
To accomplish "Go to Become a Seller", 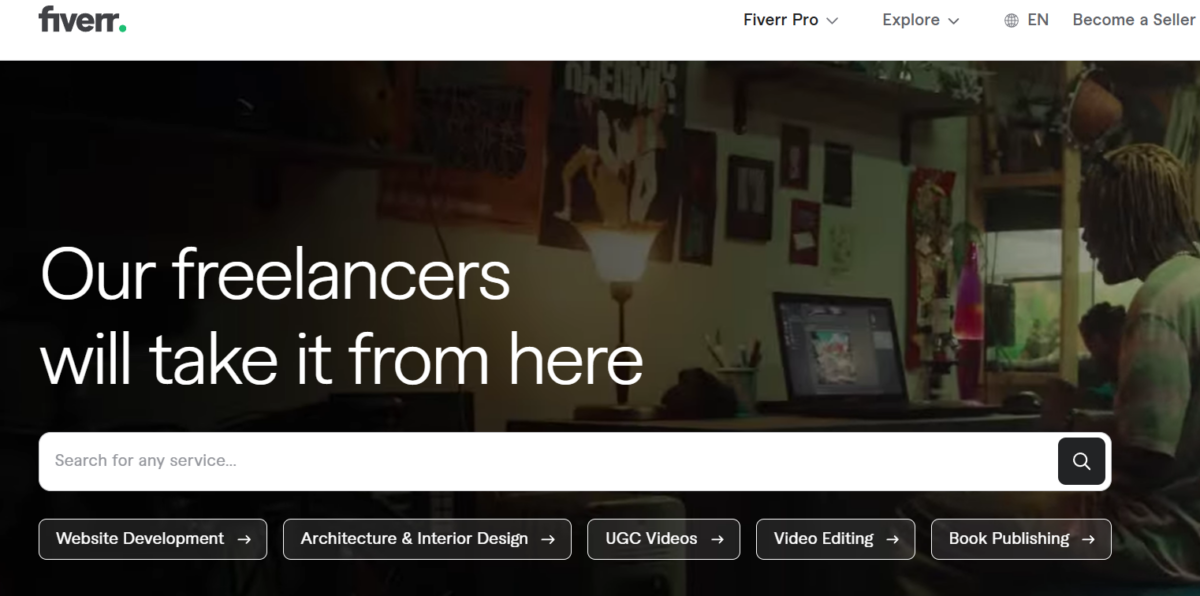I will pos(1134,20).
